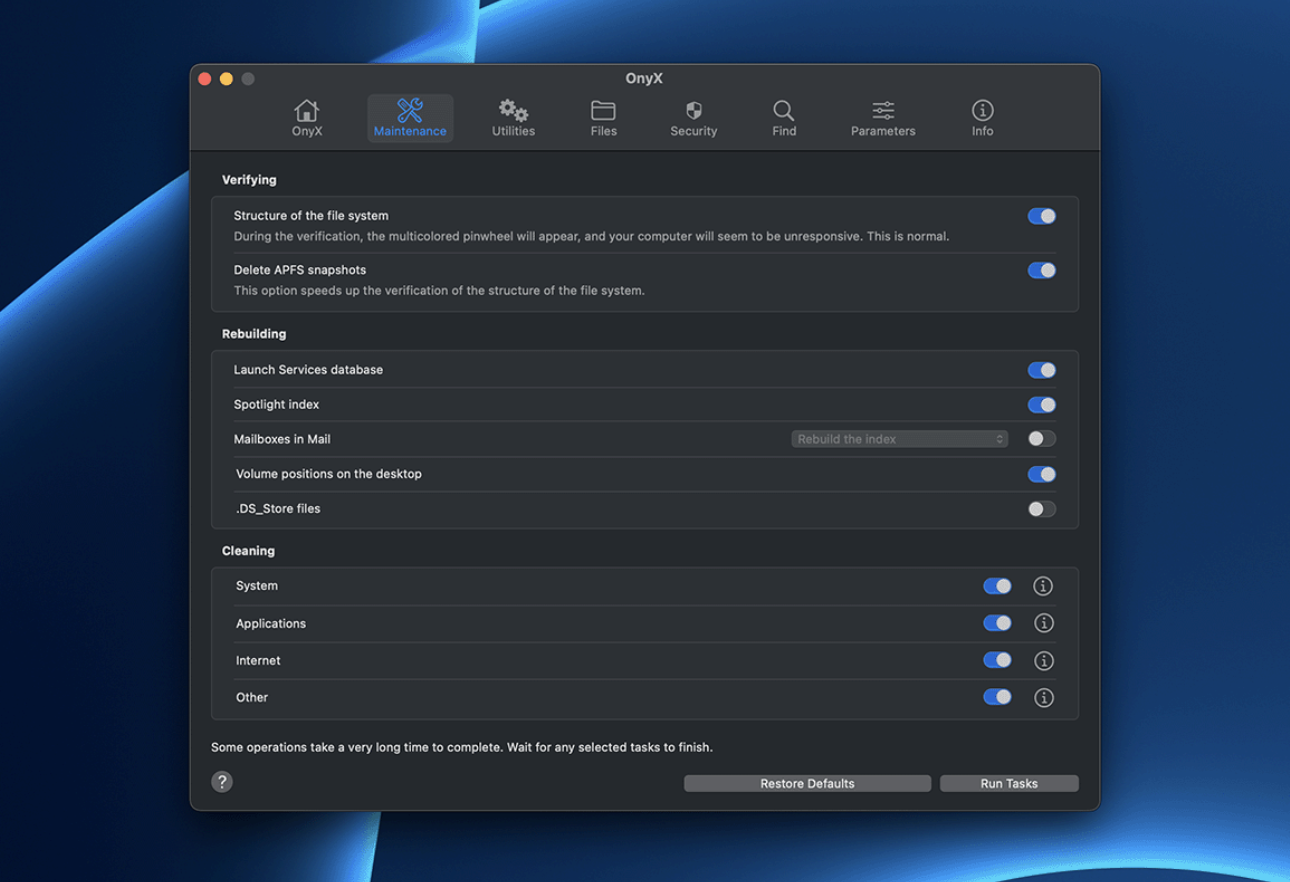Click the info icon beside System
Screen dimensions: 1290x882
coord(1043,586)
